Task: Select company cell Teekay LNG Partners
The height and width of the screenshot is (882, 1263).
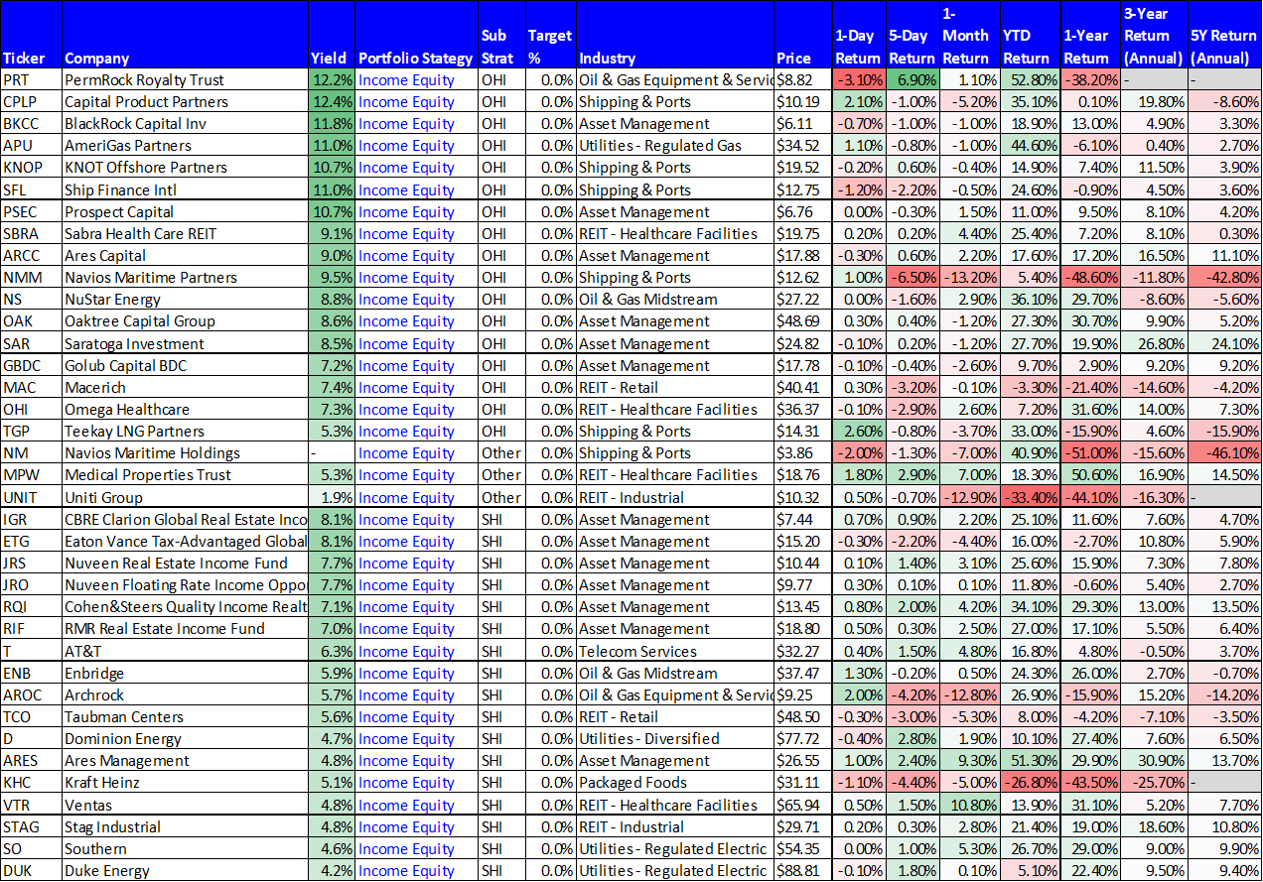Action: coord(185,432)
